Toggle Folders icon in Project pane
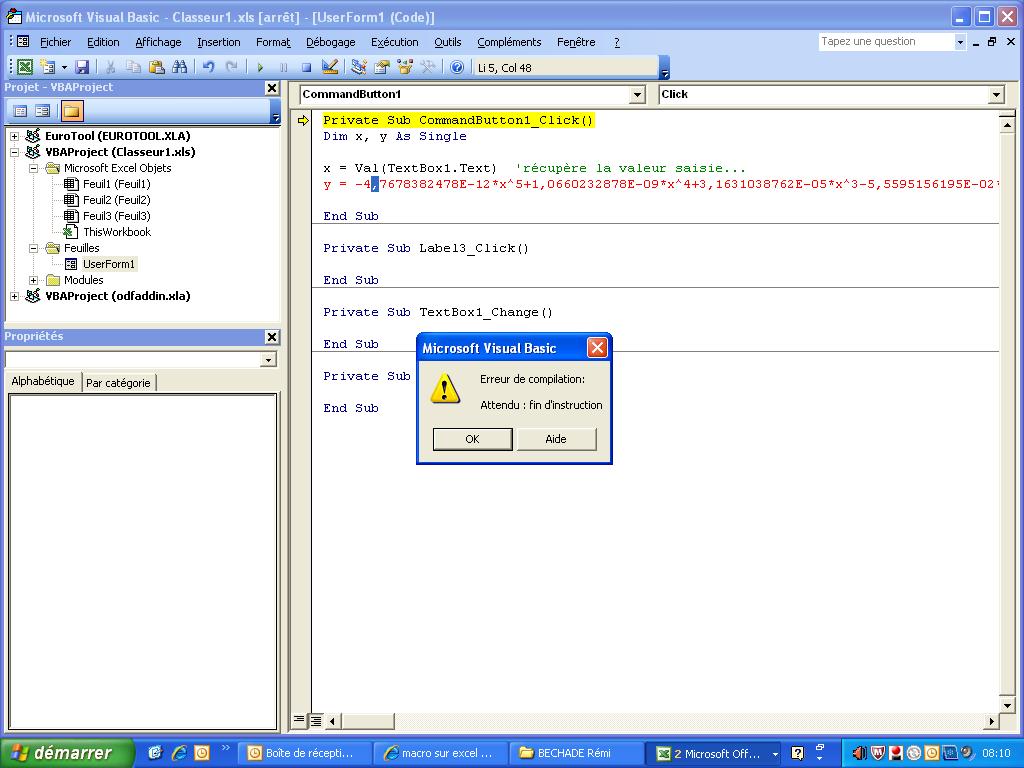1024x768 pixels. [71, 111]
